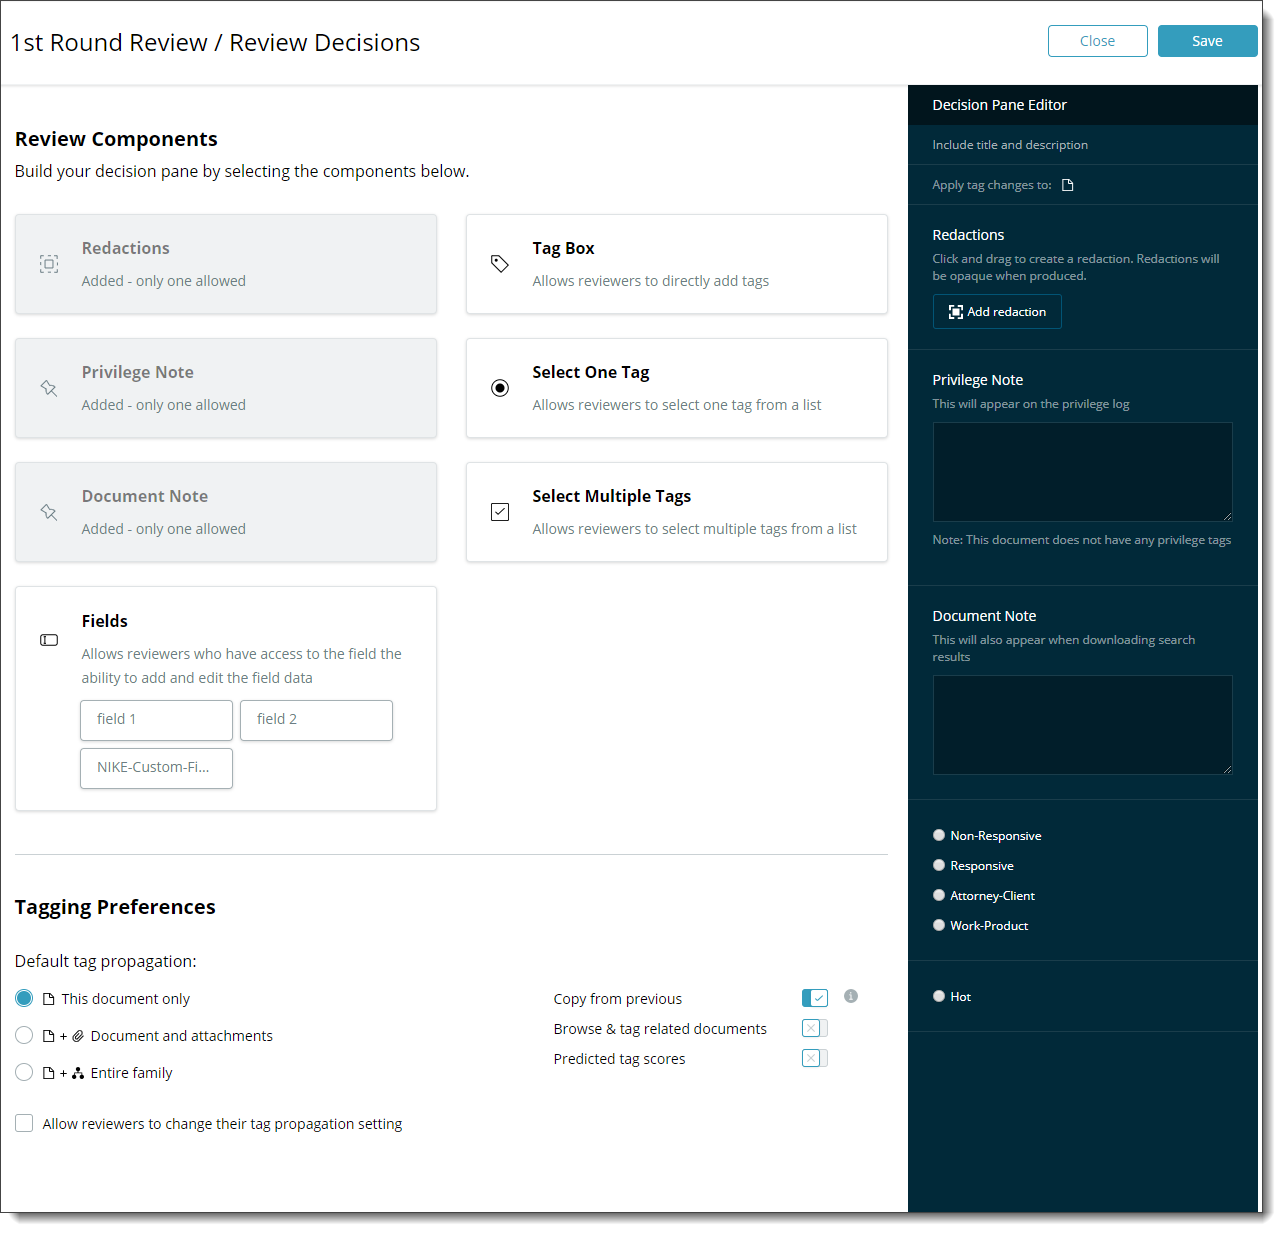Screen dimensions: 1283x1233
Task: Select the Hot tag radio
Action: coord(939,996)
